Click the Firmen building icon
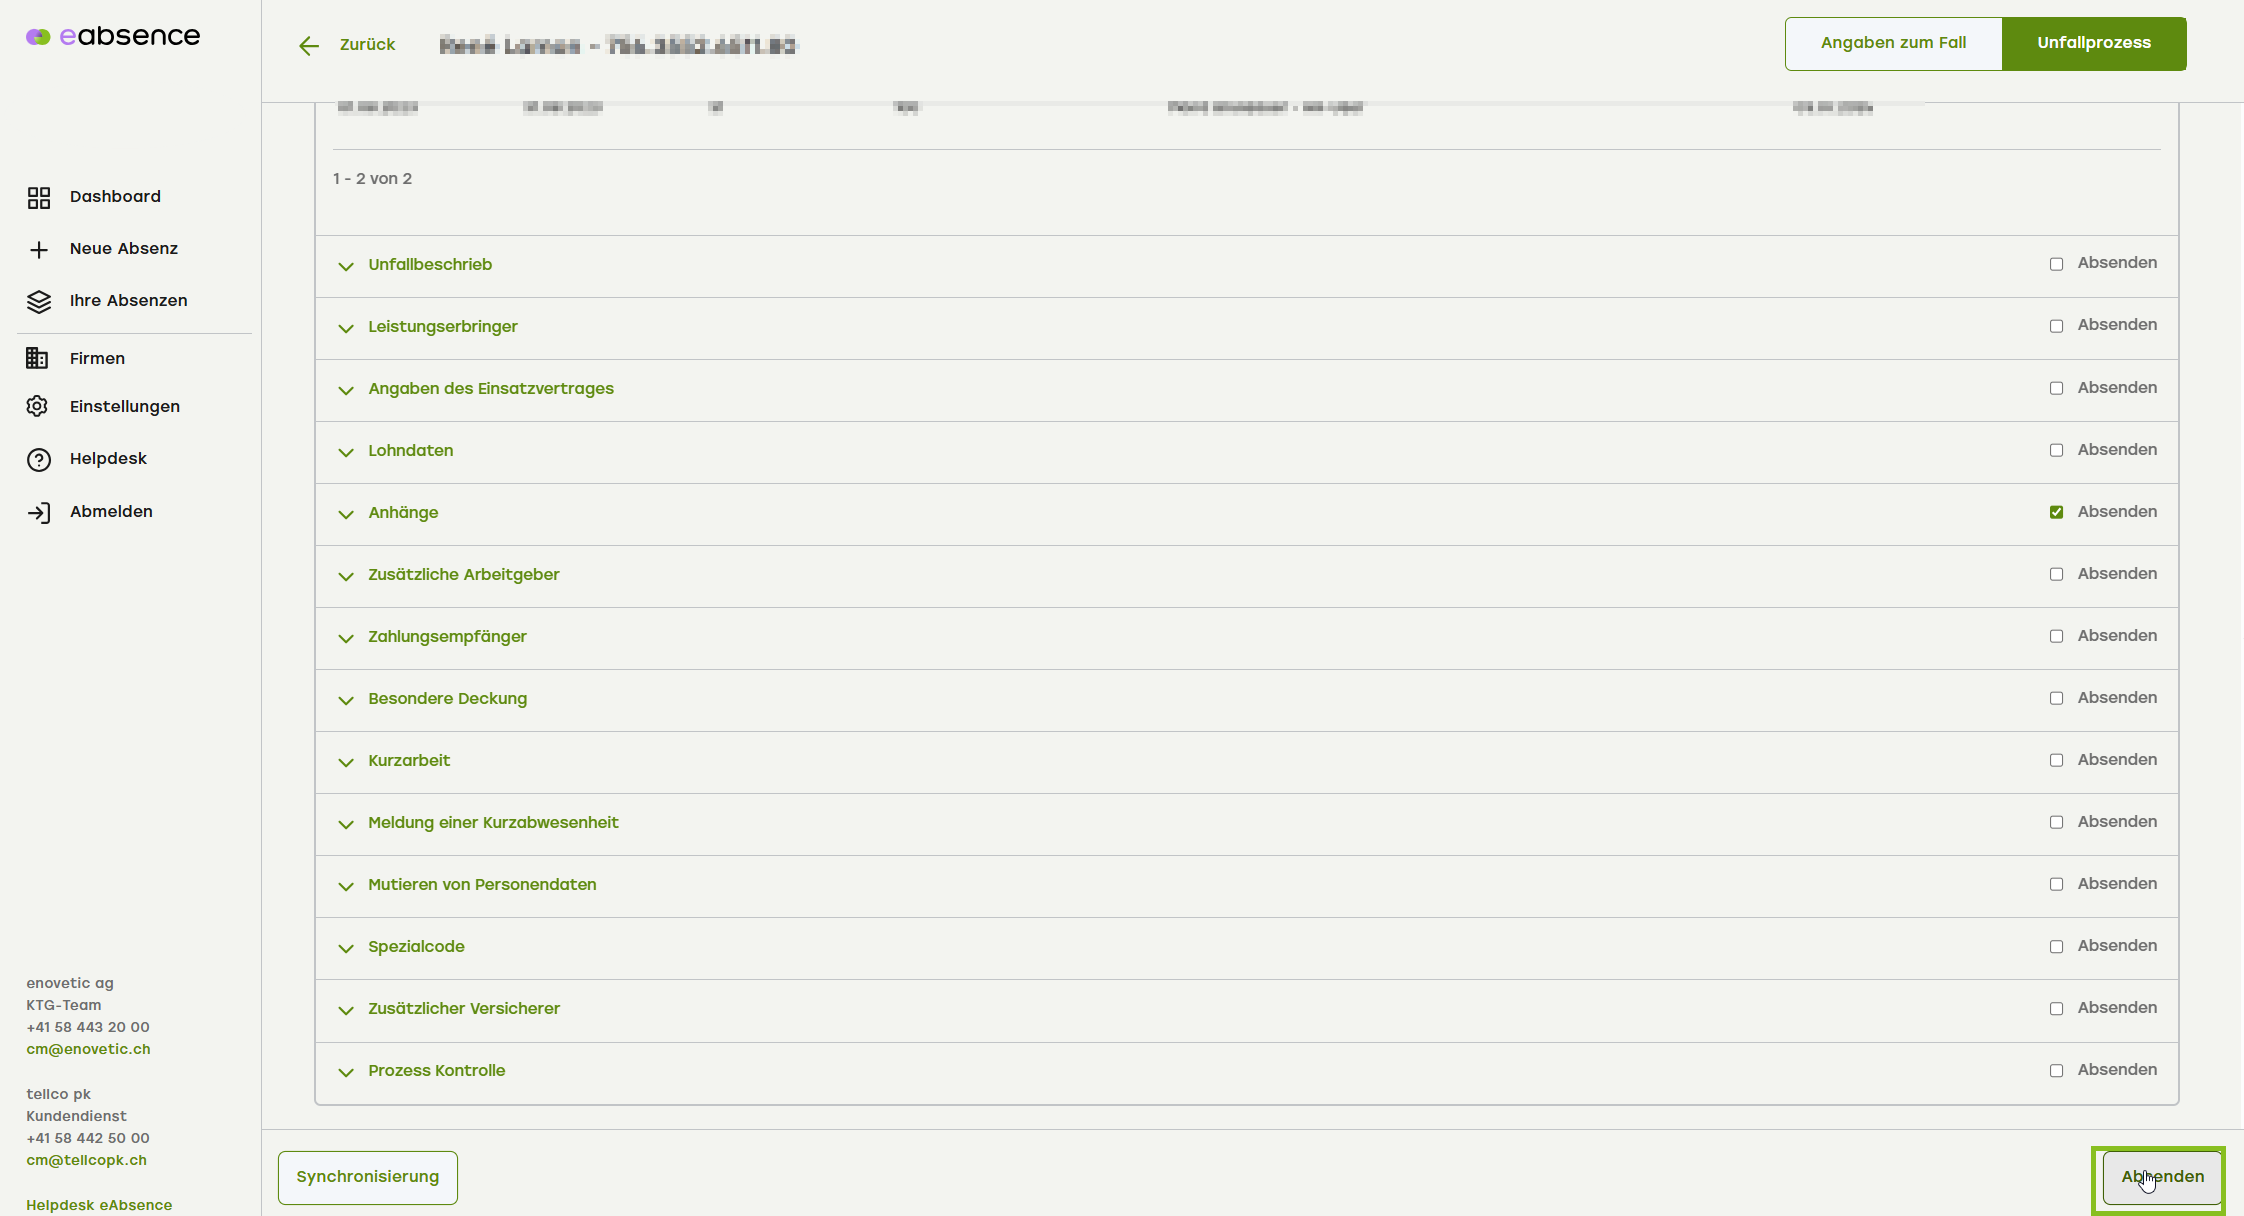 click(x=38, y=358)
